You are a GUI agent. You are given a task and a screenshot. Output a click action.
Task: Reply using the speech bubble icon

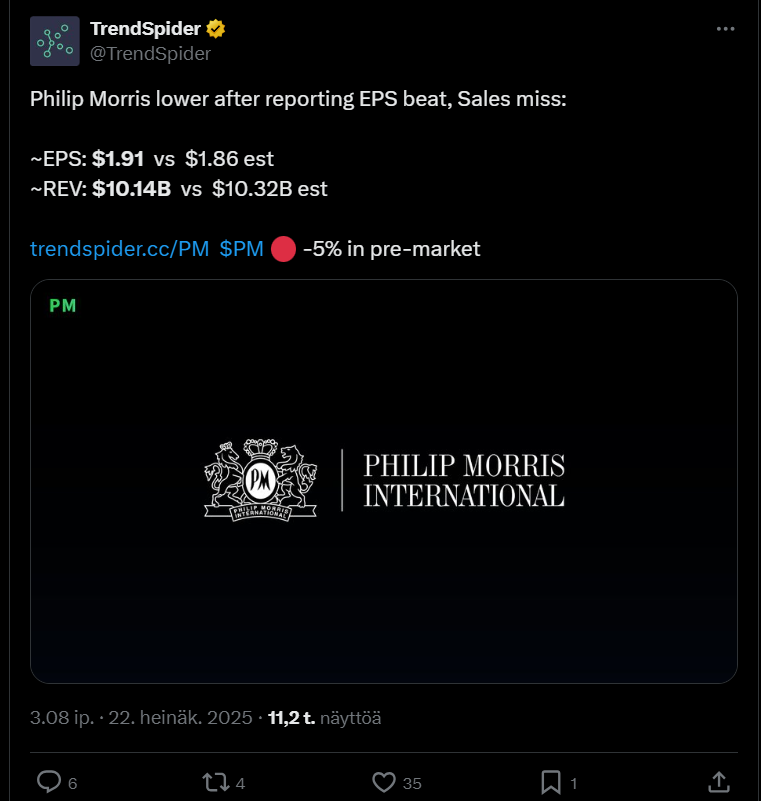pyautogui.click(x=49, y=781)
